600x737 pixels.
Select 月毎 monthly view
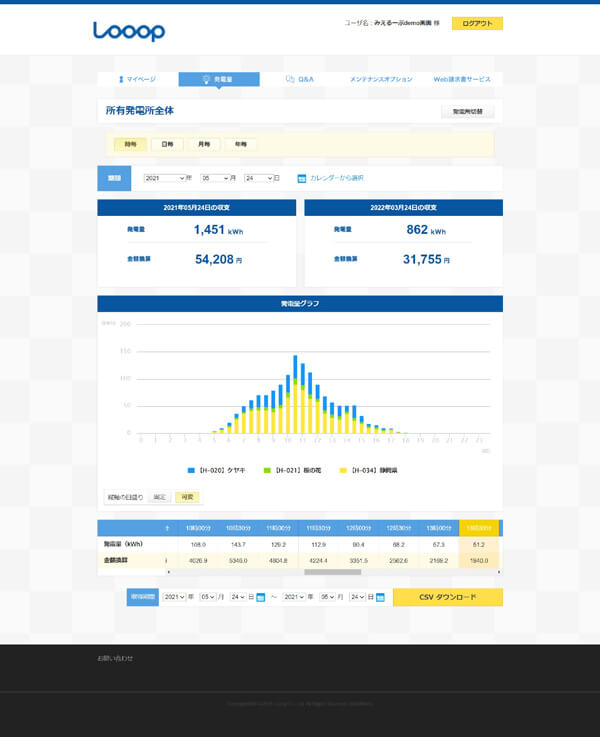[x=204, y=144]
